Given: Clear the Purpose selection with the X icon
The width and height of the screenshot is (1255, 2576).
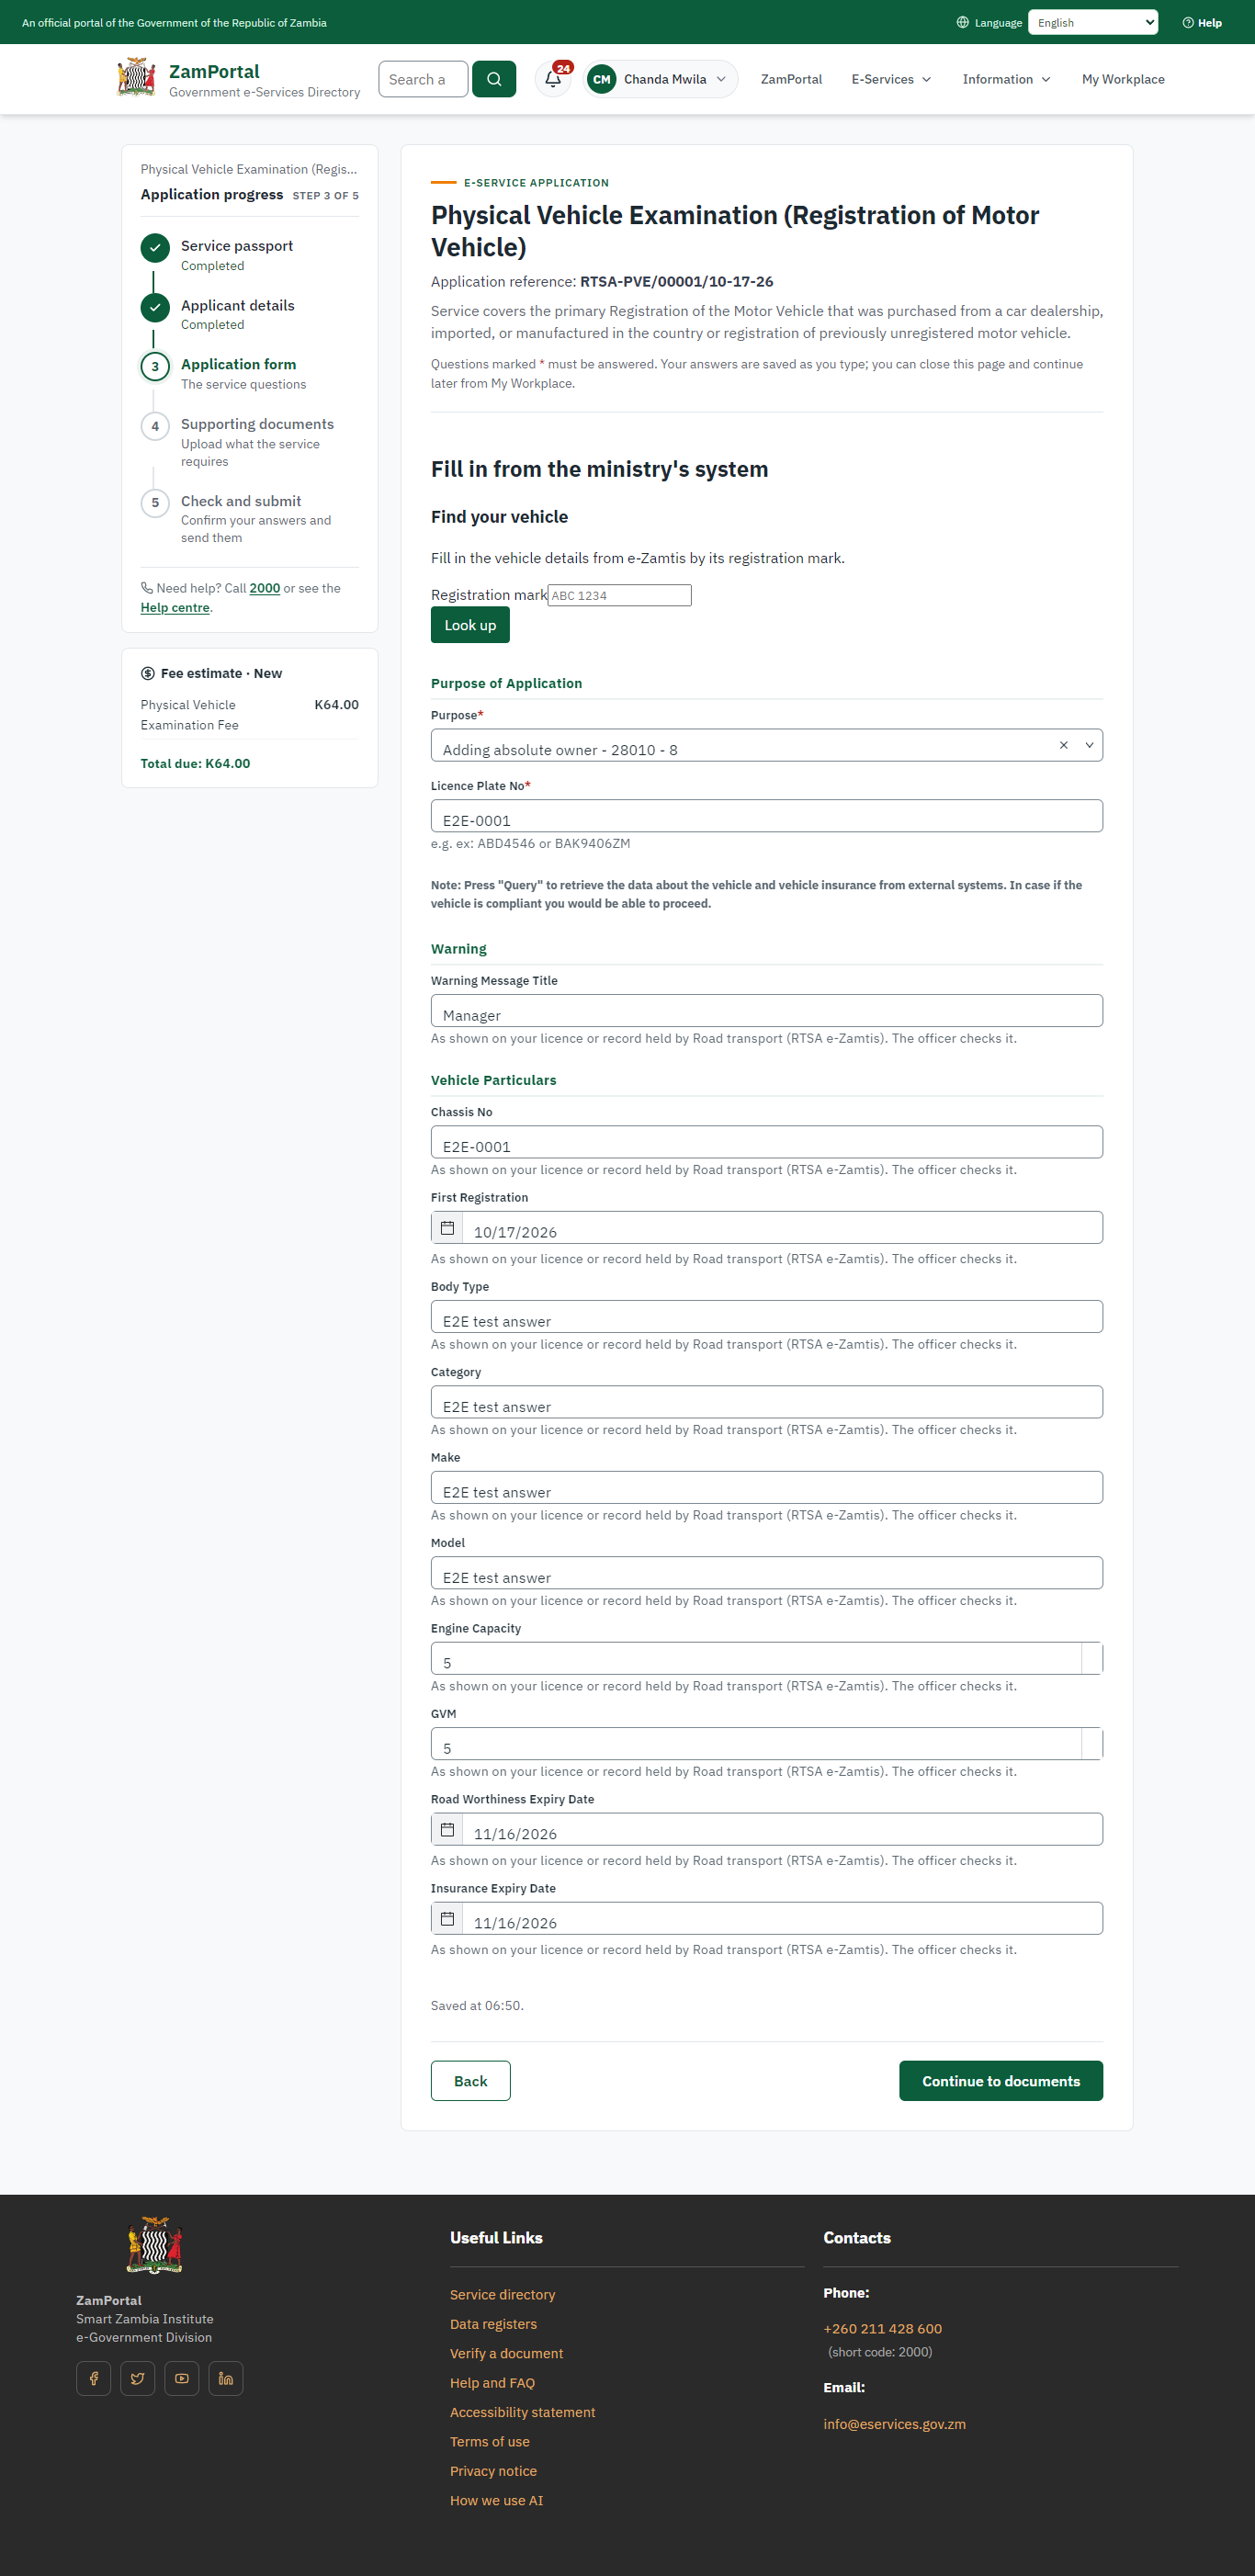Looking at the screenshot, I should pyautogui.click(x=1064, y=745).
